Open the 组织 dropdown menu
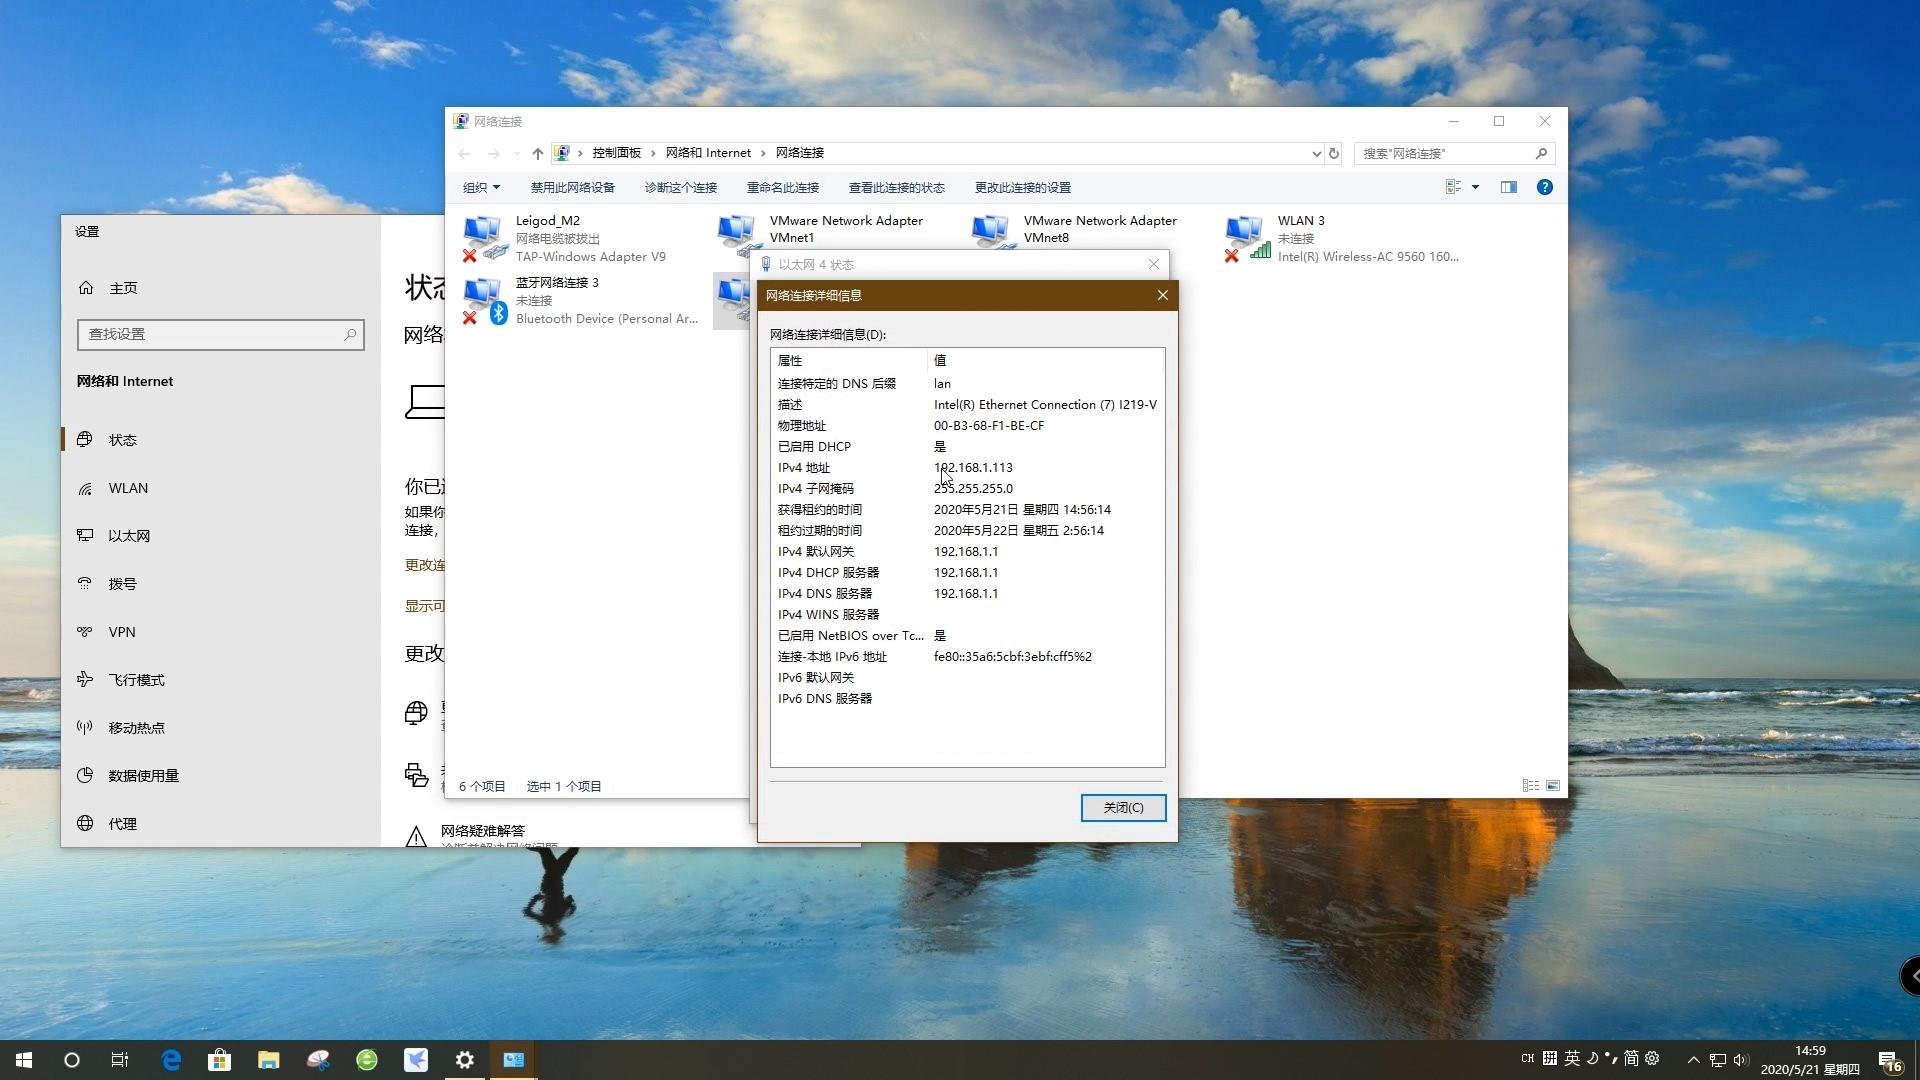The height and width of the screenshot is (1080, 1920). 481,187
